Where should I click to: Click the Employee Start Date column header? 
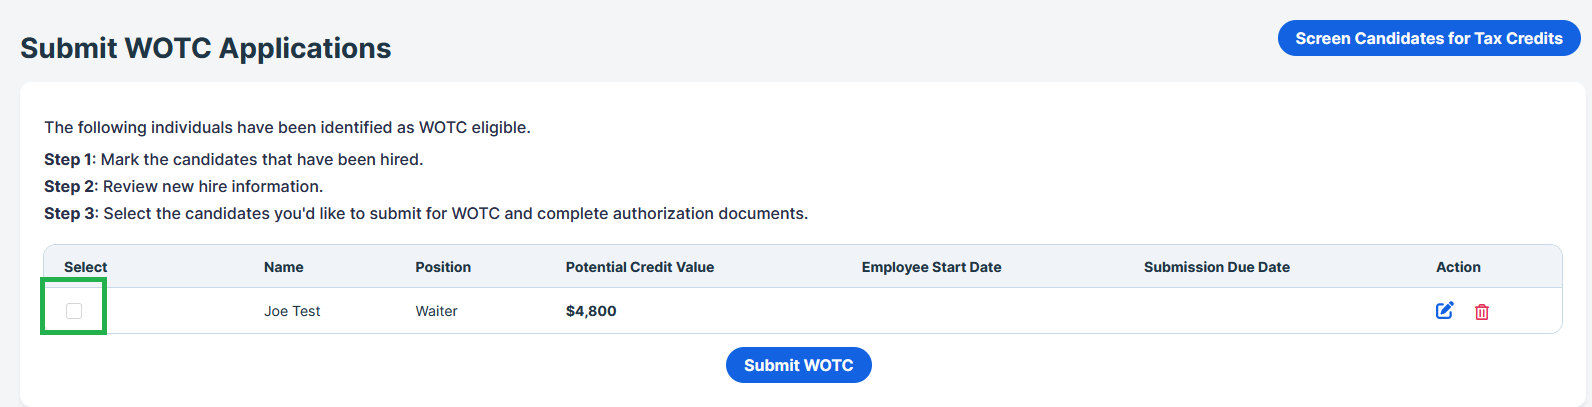coord(931,267)
